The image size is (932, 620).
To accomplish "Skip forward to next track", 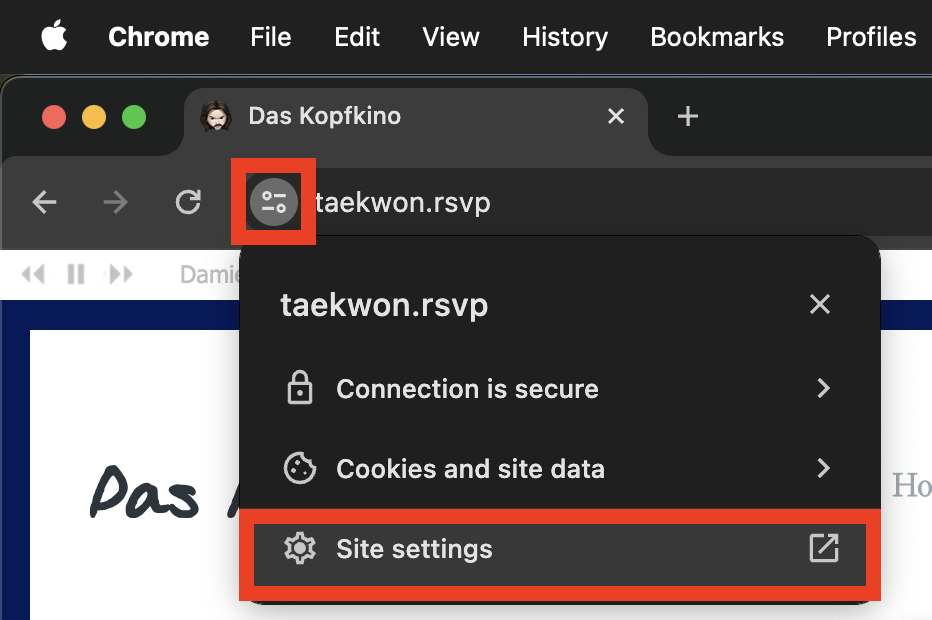I will (121, 274).
